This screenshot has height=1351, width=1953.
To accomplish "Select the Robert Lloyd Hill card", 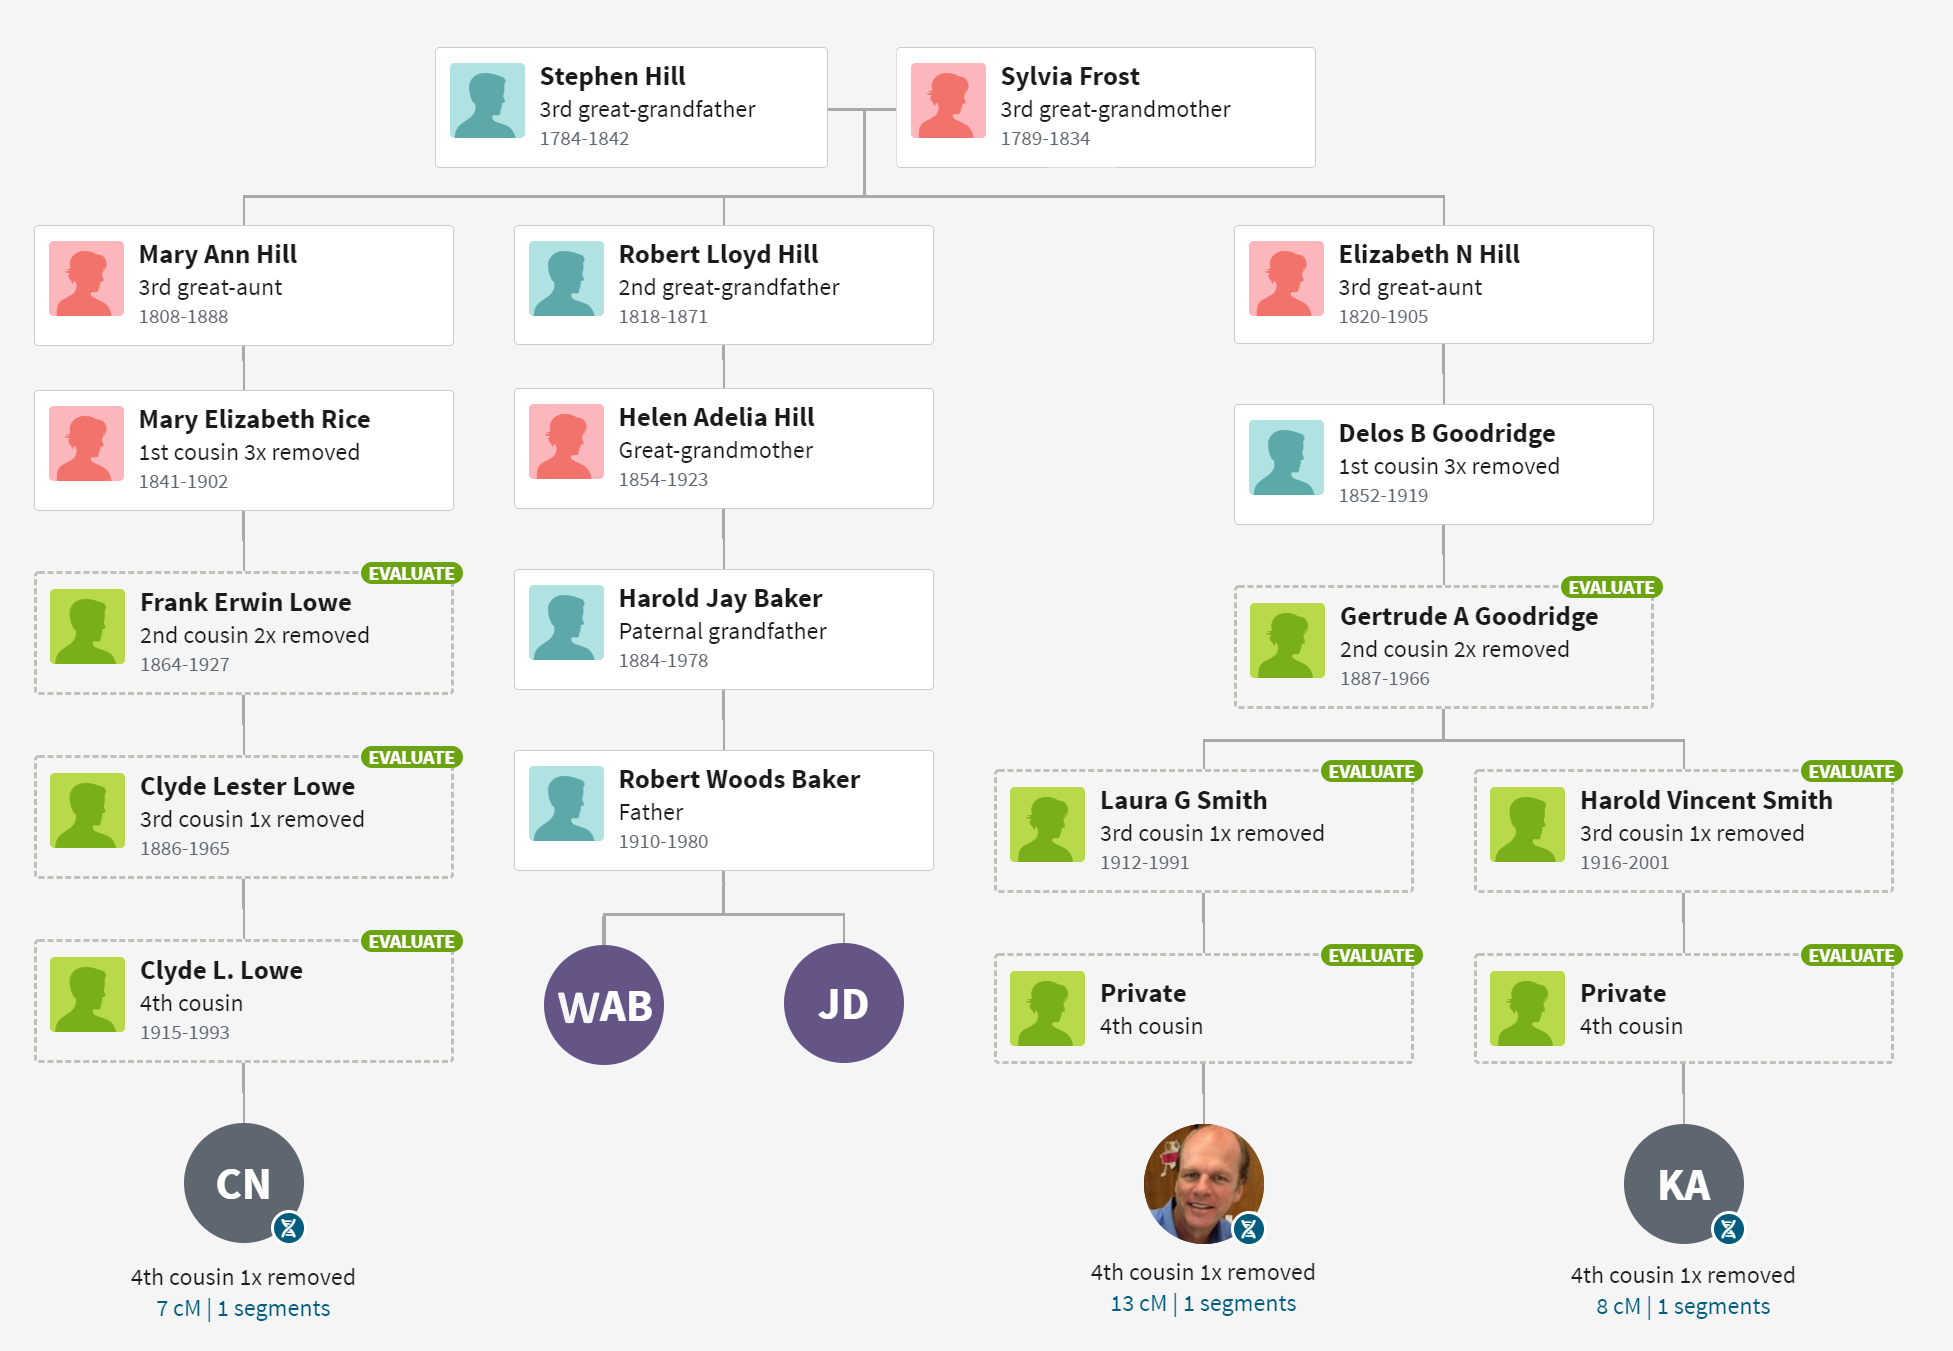I will click(724, 285).
